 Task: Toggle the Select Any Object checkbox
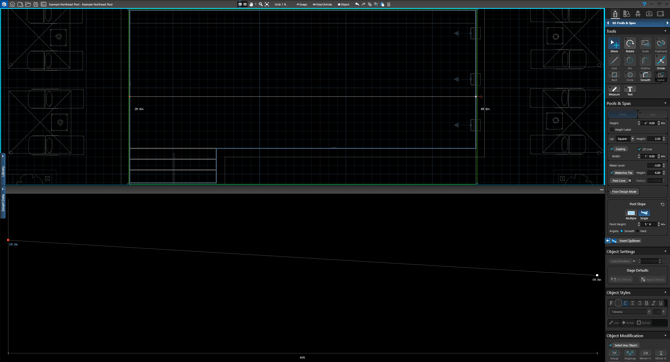point(611,345)
